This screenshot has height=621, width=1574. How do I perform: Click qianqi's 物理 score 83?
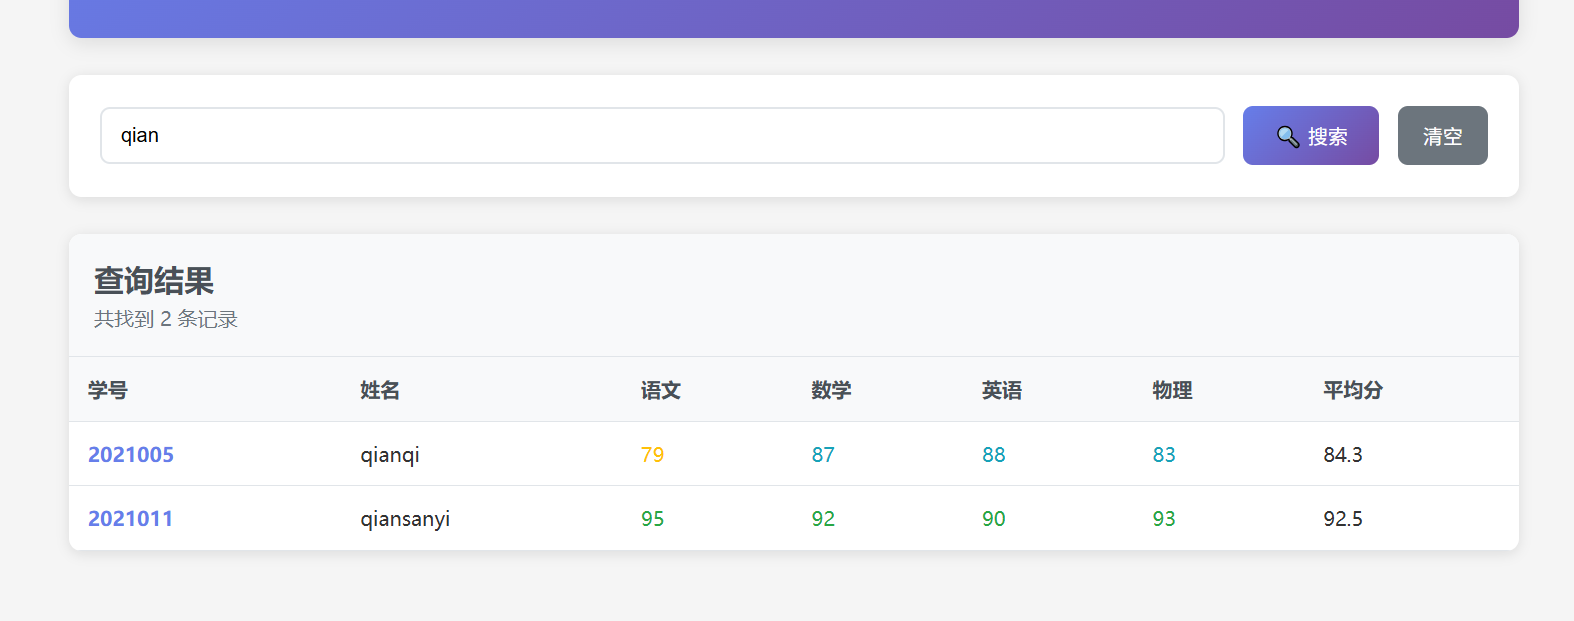pos(1164,454)
